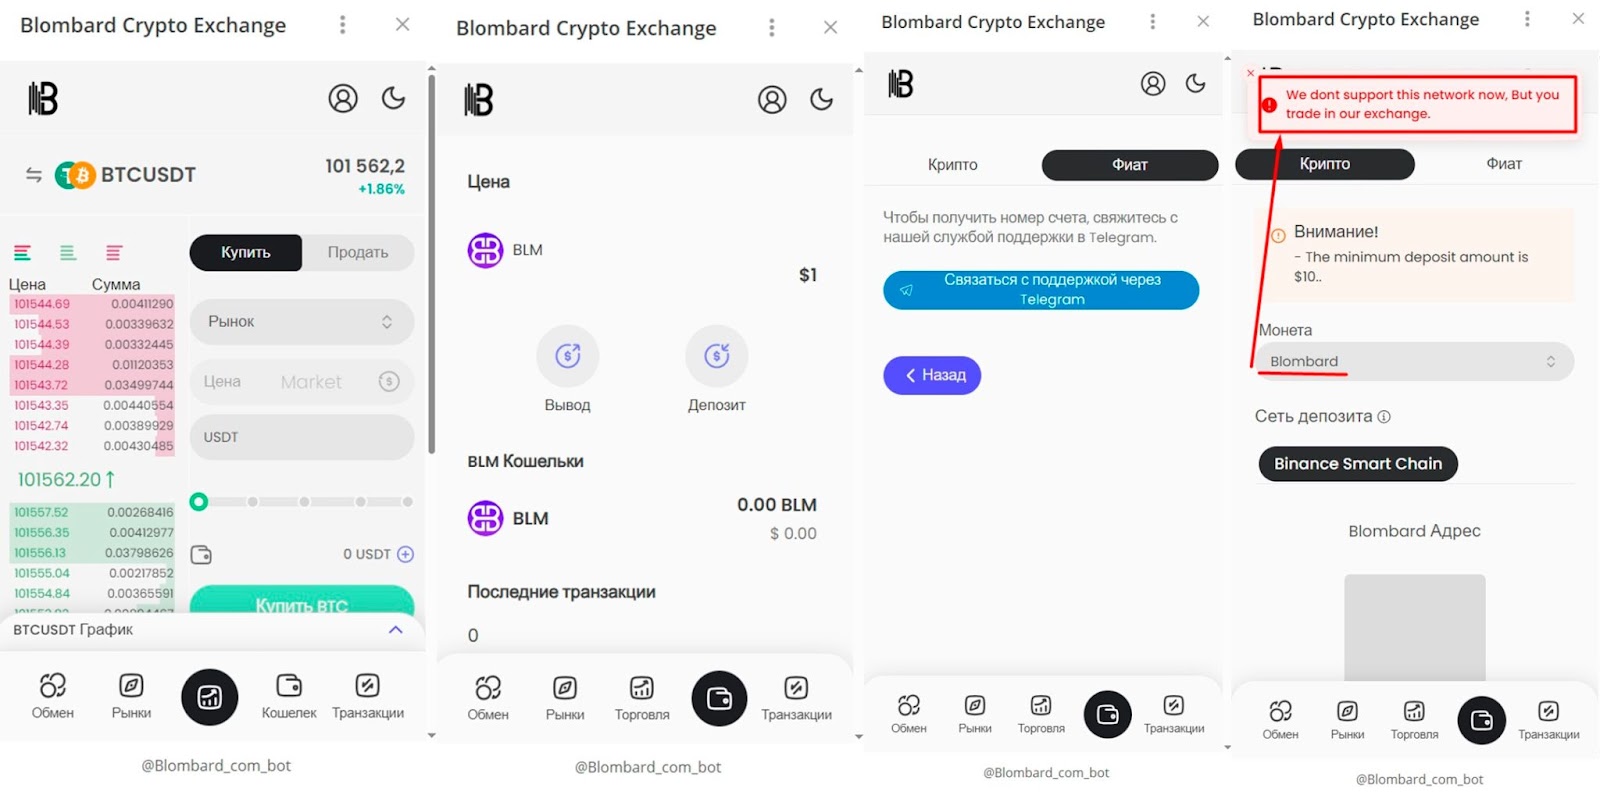Click the green amount slider handle
Viewport: 1600px width, 795px height.
[199, 502]
